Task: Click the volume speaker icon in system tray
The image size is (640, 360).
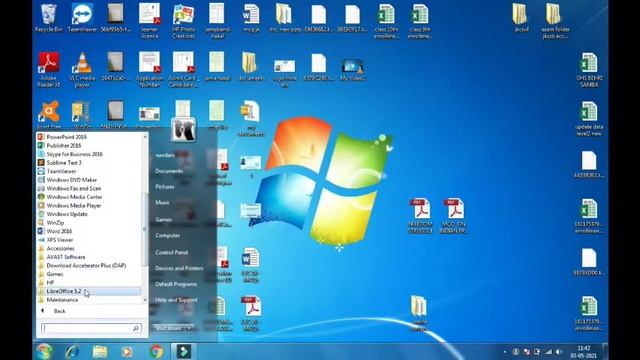Action: (x=559, y=352)
